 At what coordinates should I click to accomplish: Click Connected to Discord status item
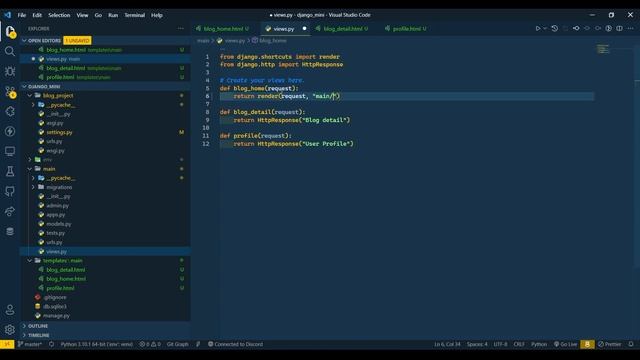tap(236, 344)
